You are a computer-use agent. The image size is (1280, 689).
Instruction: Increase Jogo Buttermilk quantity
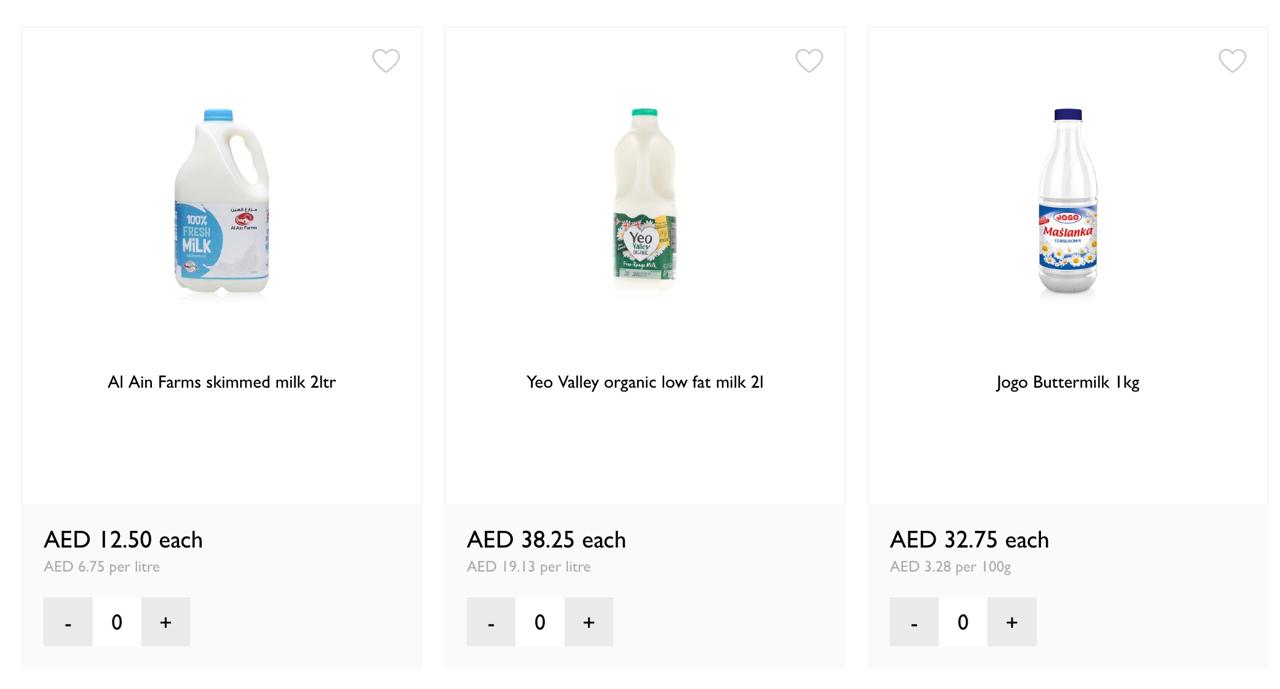tap(1012, 622)
